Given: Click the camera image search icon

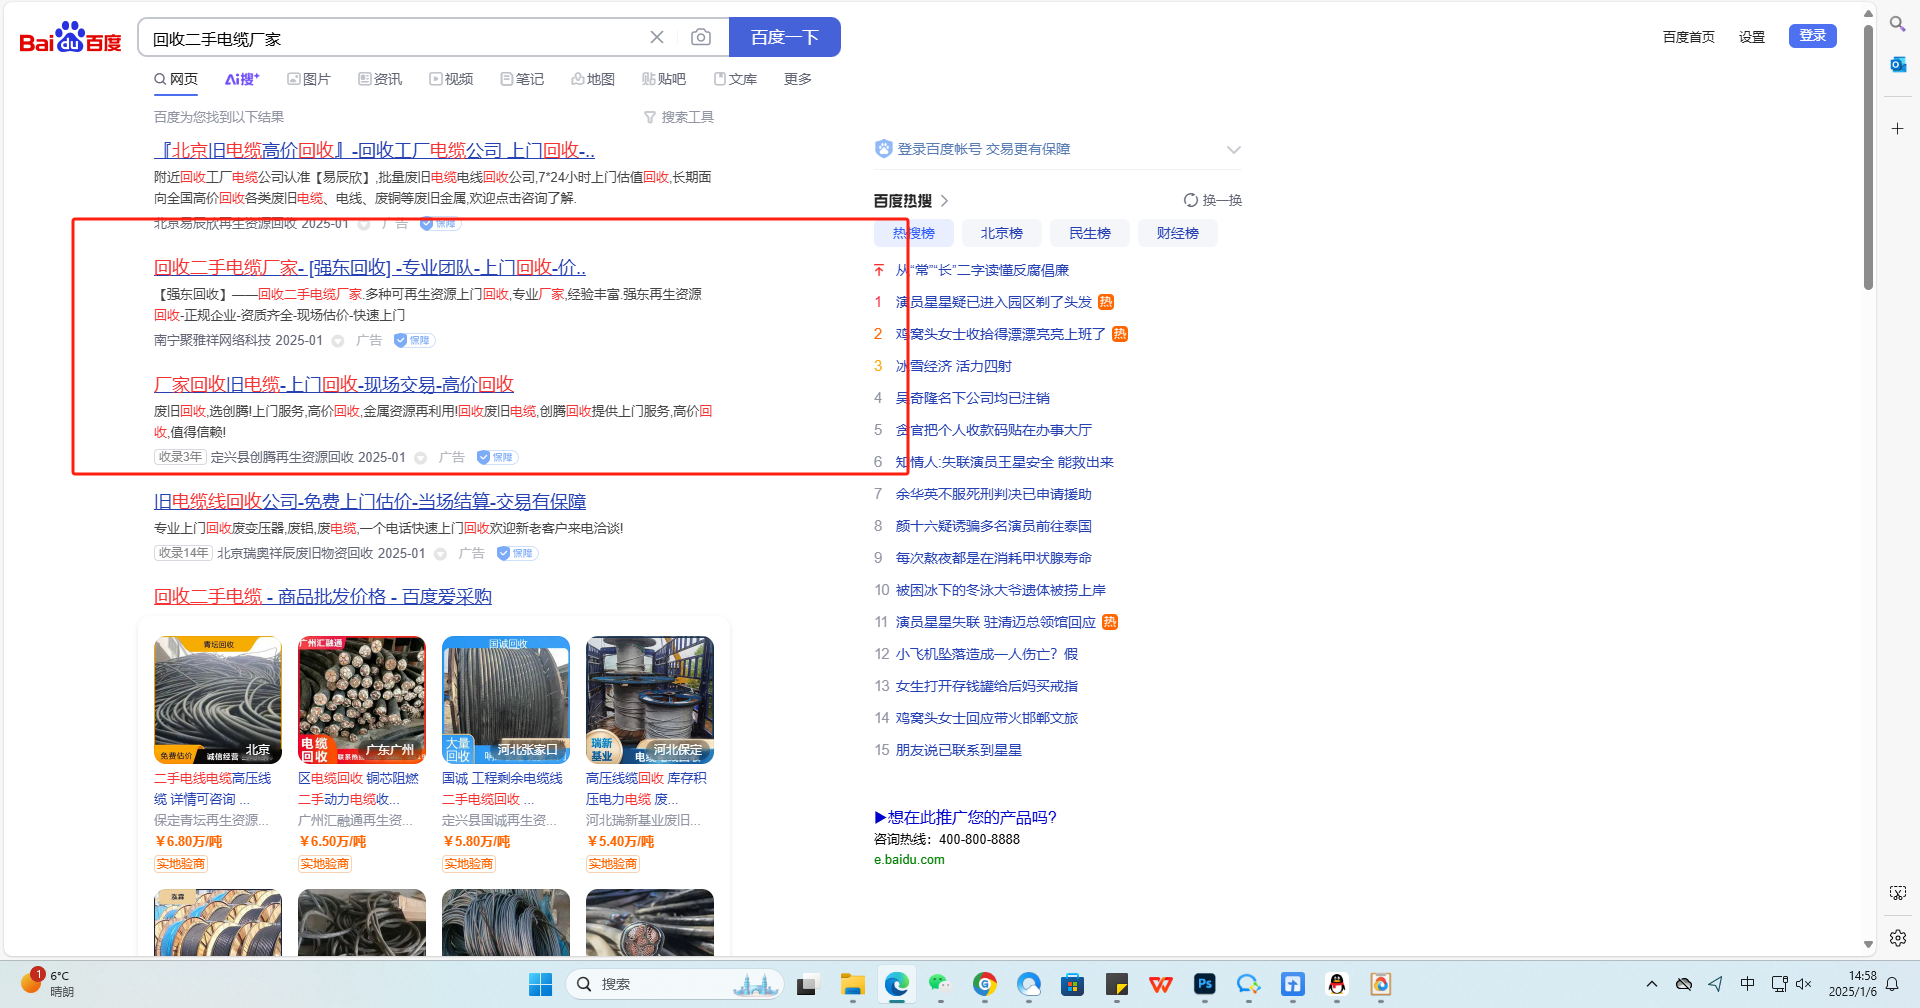Looking at the screenshot, I should click(701, 37).
